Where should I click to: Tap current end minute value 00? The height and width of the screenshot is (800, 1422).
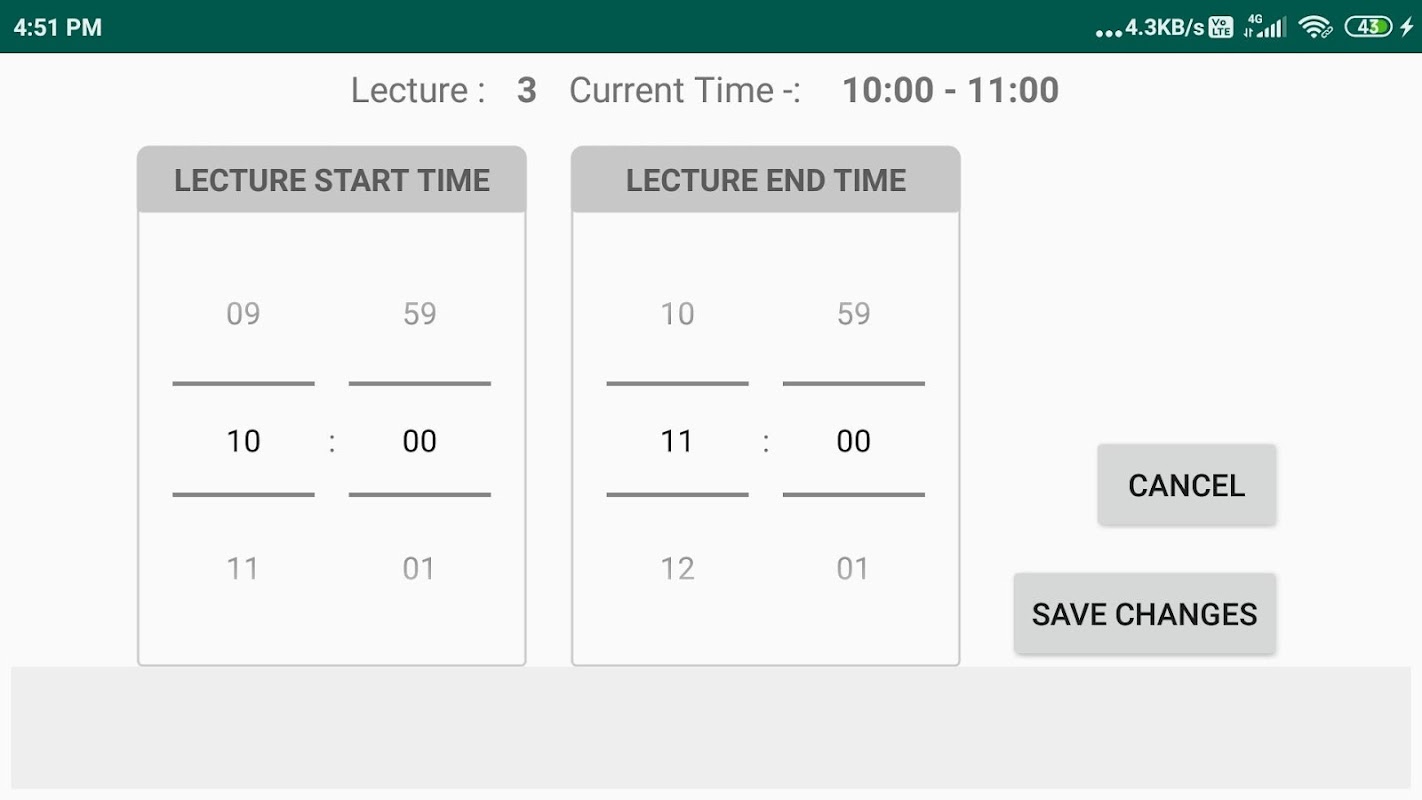(x=853, y=441)
